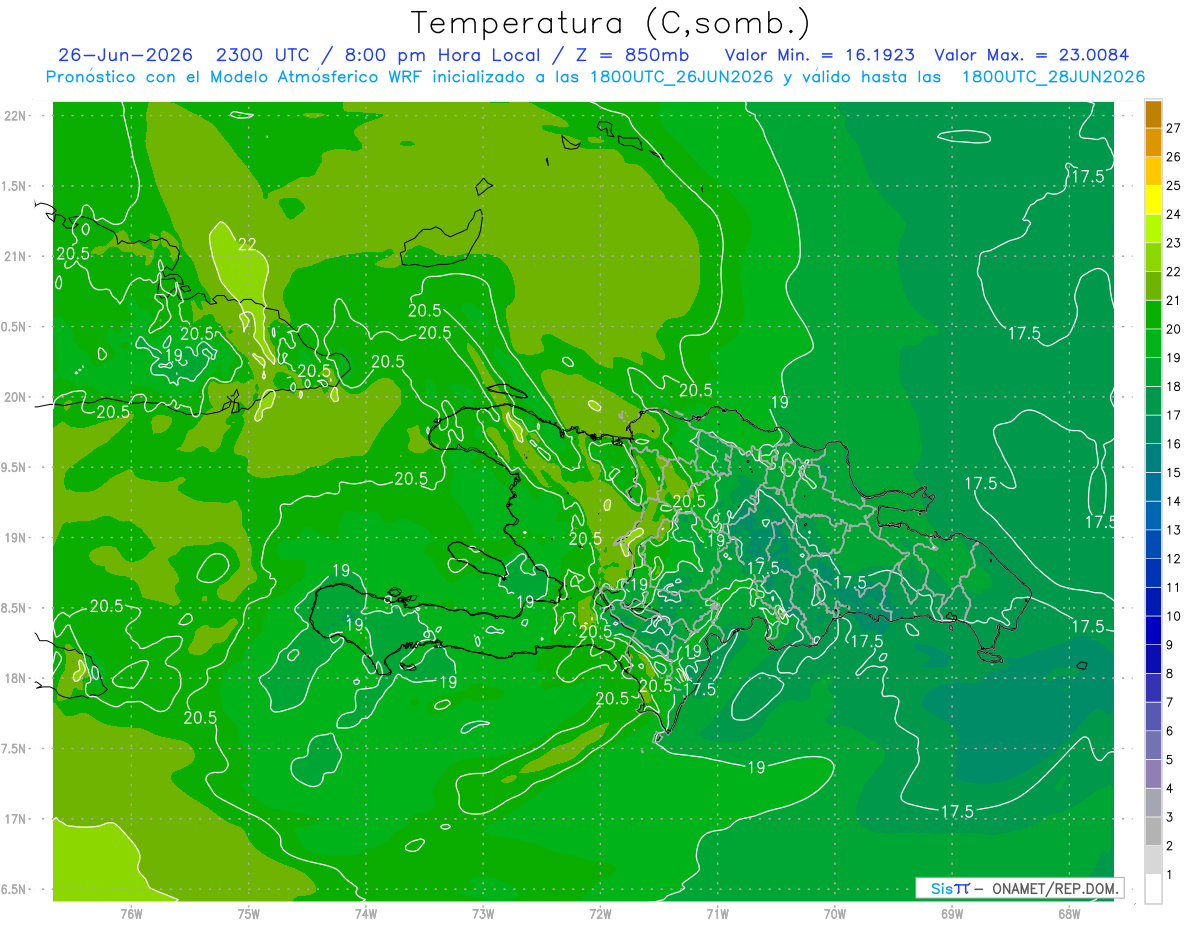Image resolution: width=1200 pixels, height=927 pixels.
Task: Click the legend value "15"
Action: 1174,473
